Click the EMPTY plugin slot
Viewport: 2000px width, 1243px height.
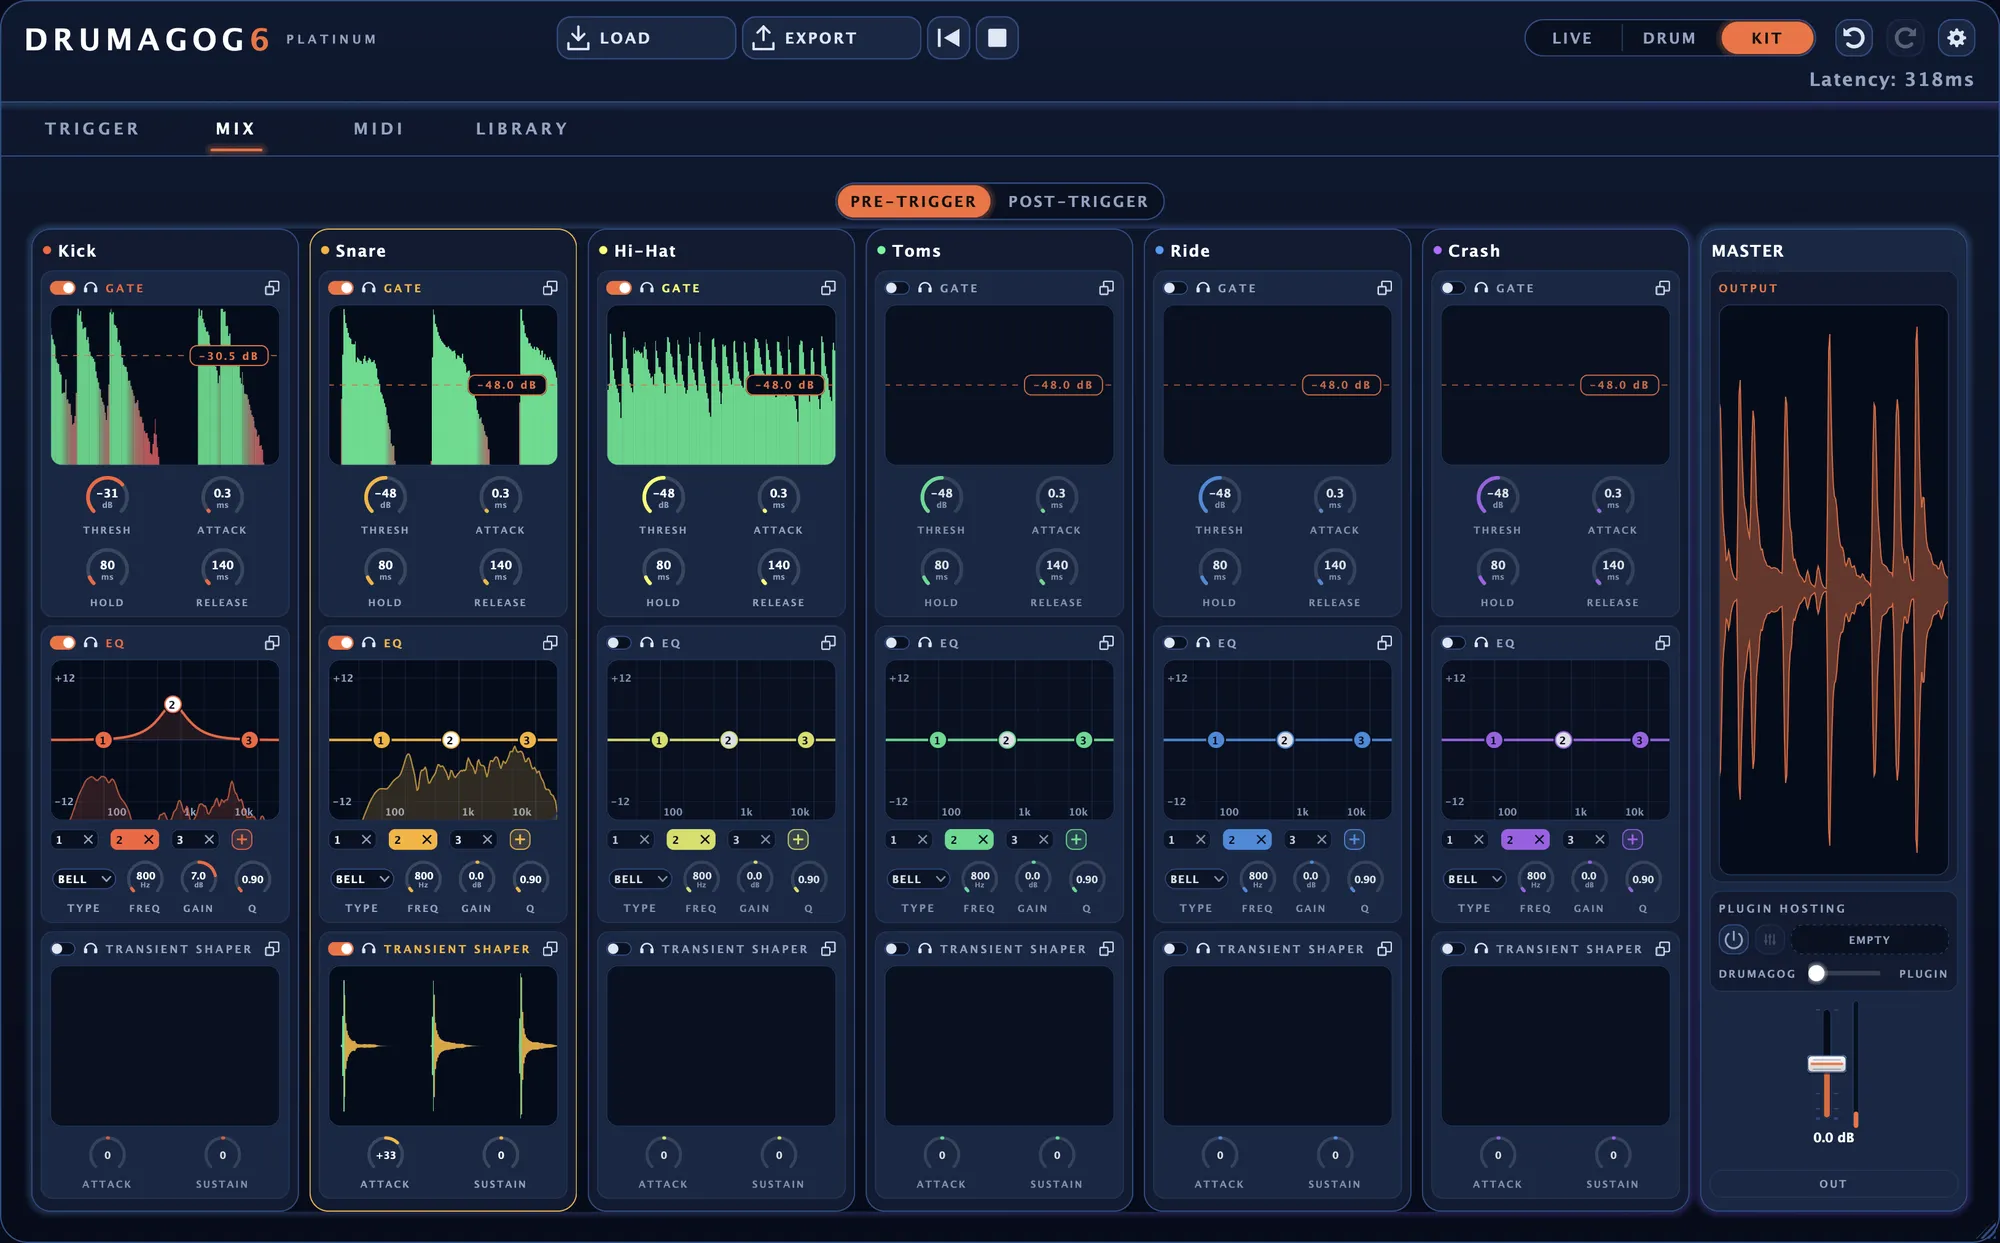(x=1869, y=940)
